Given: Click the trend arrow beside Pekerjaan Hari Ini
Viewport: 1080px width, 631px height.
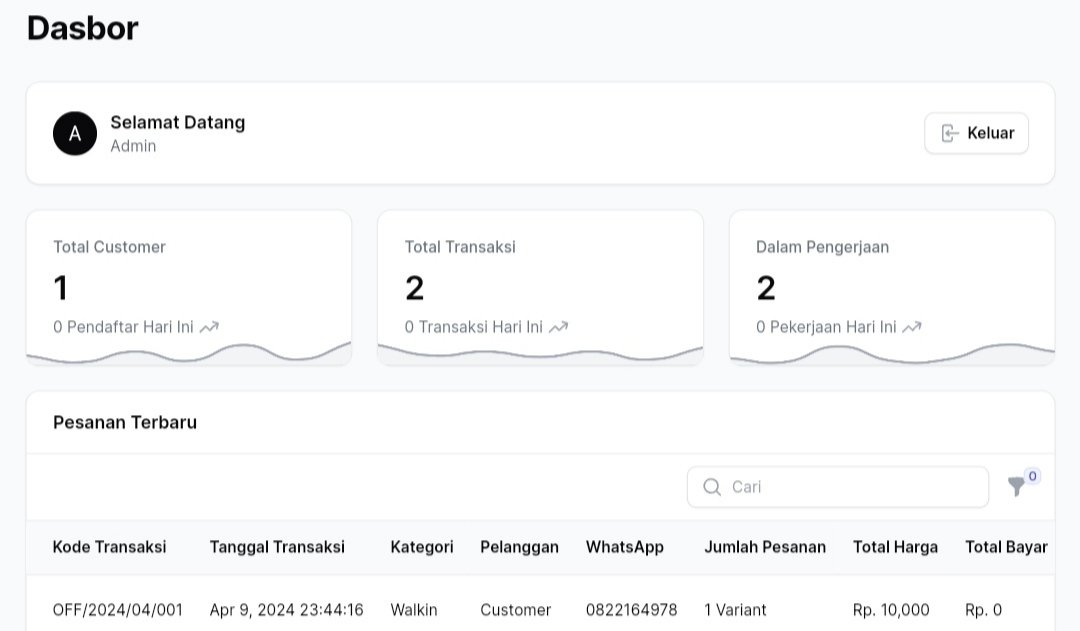Looking at the screenshot, I should [x=912, y=327].
